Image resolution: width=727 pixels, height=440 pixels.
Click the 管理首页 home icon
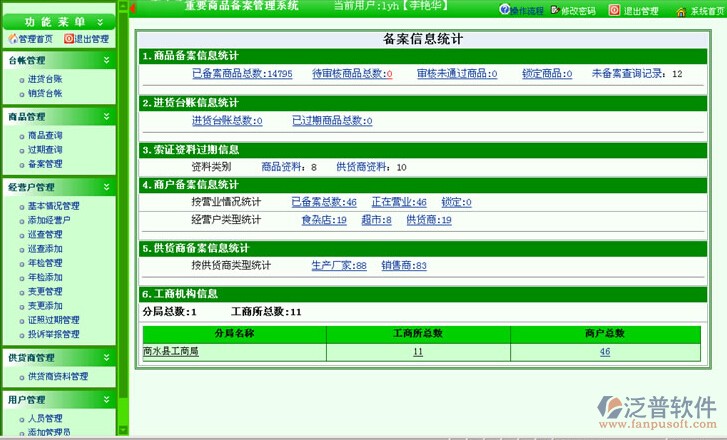pos(13,39)
